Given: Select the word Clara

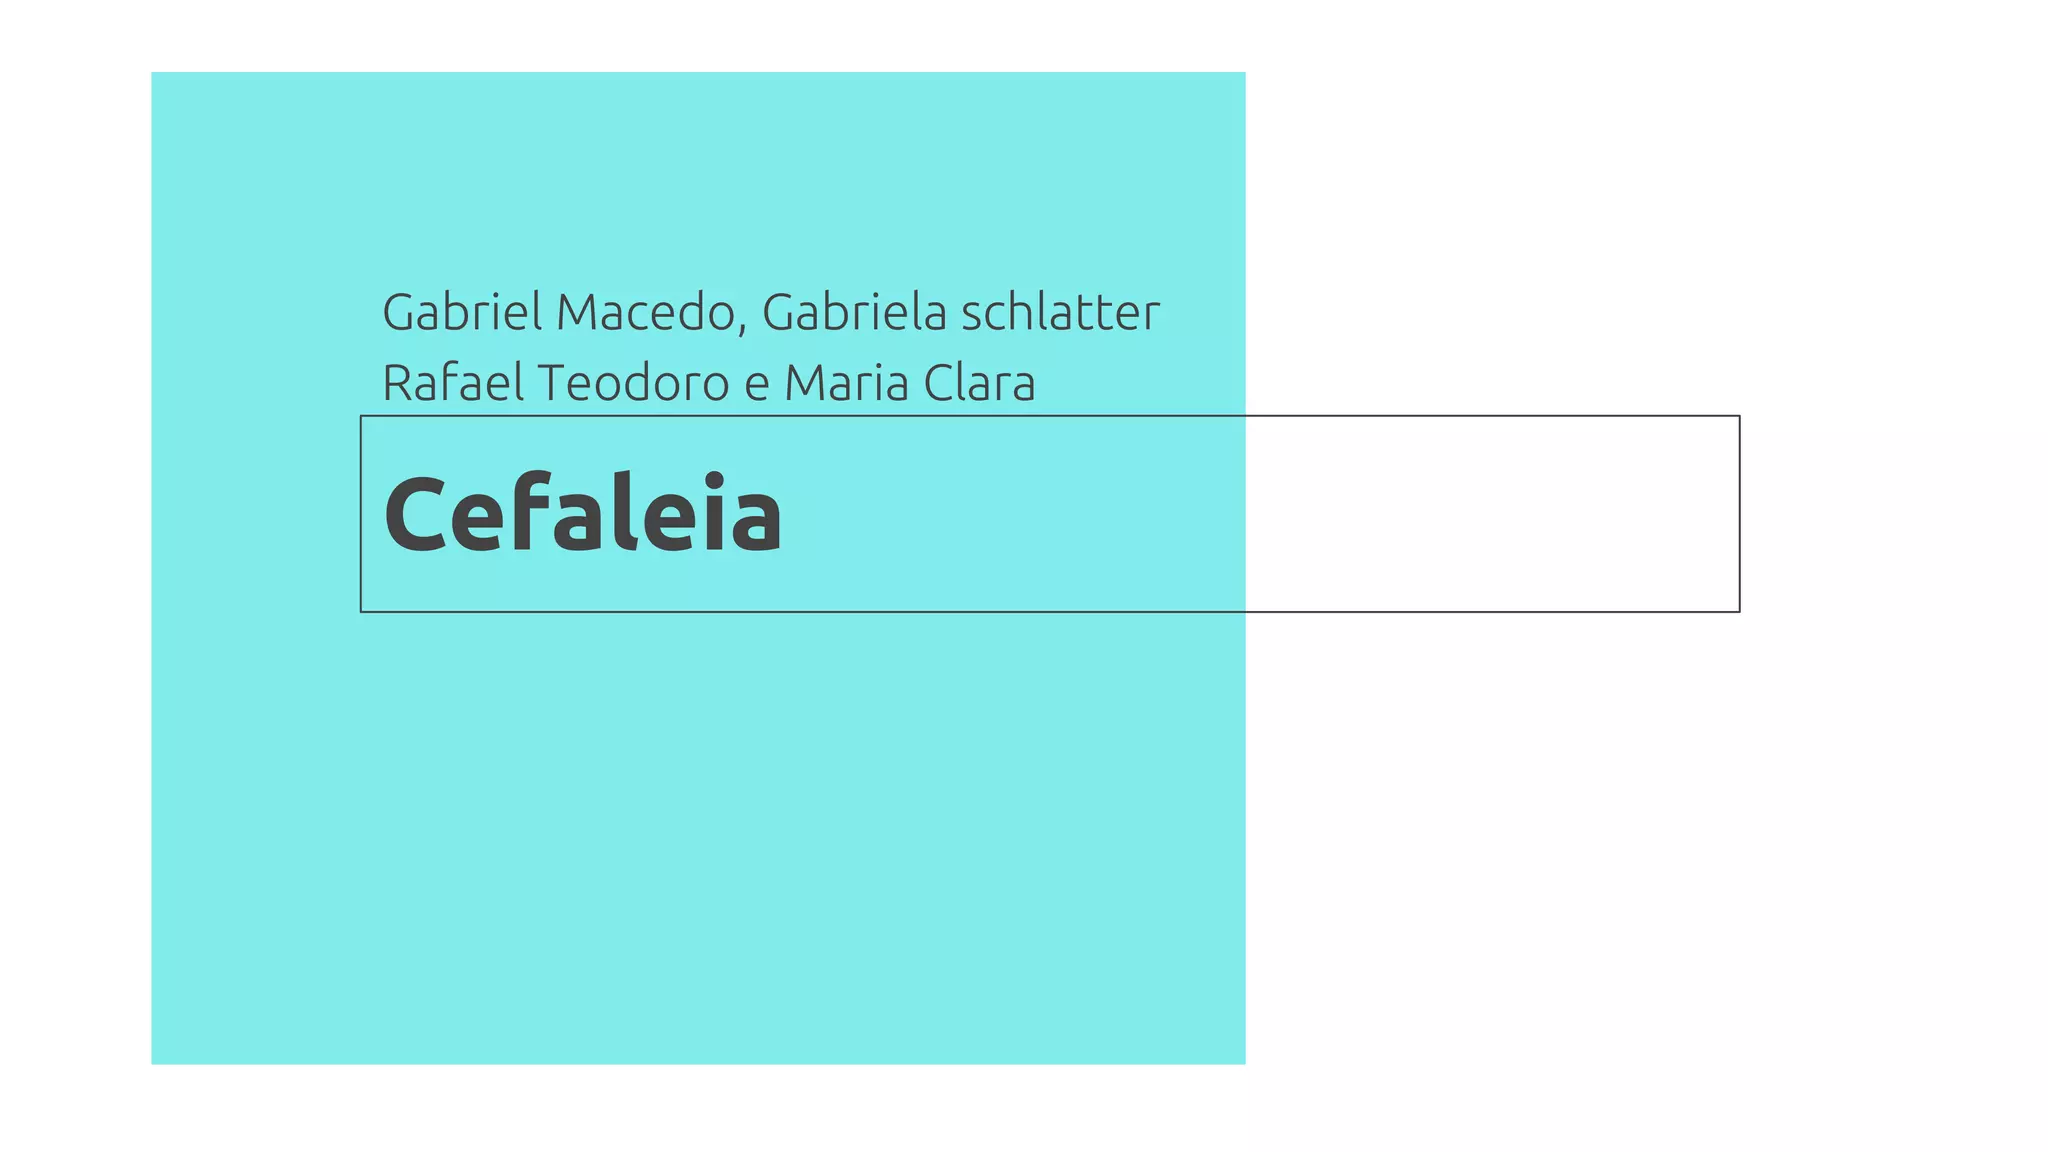Looking at the screenshot, I should 979,383.
